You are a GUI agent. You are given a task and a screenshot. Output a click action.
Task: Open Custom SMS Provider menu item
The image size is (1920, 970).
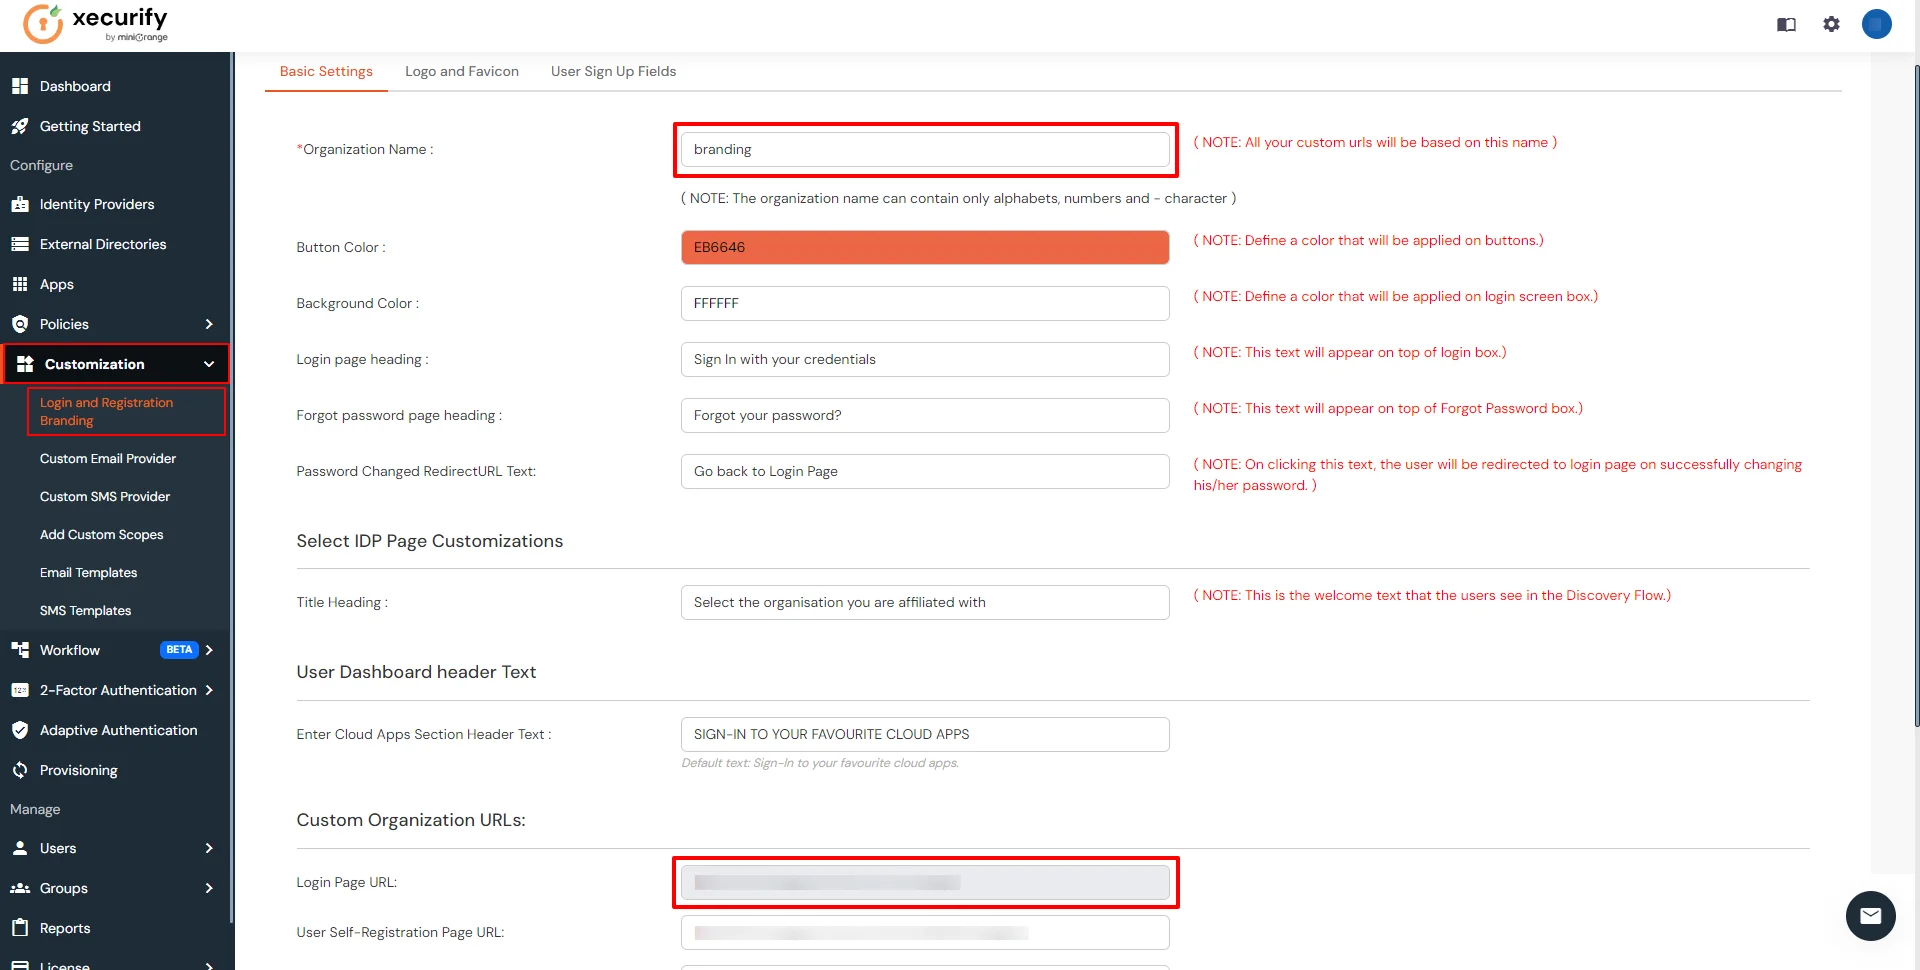[105, 496]
